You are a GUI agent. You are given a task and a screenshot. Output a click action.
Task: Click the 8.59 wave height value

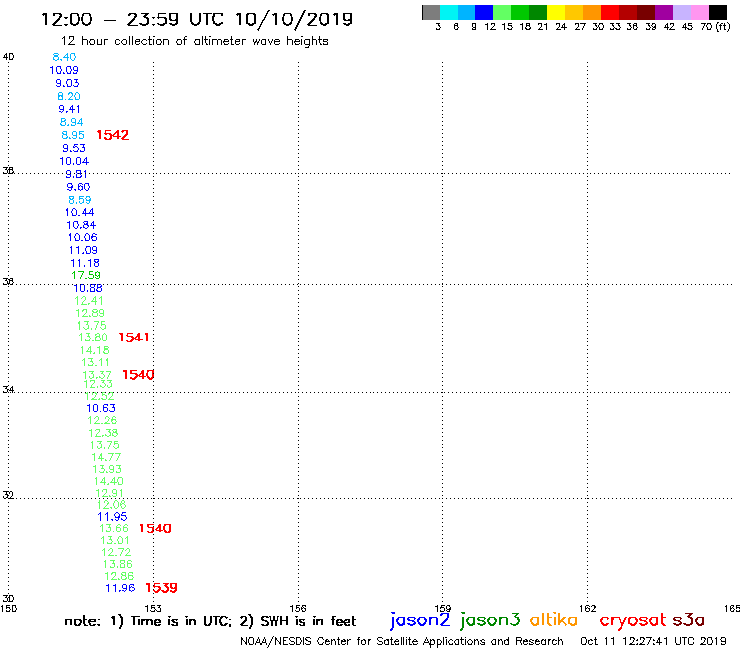tap(80, 200)
